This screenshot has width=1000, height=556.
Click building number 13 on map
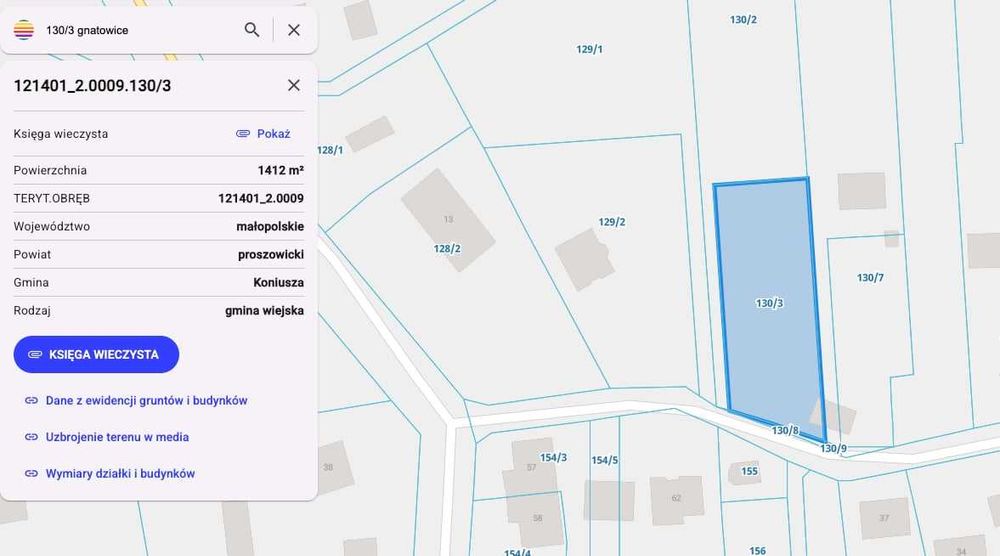448,219
